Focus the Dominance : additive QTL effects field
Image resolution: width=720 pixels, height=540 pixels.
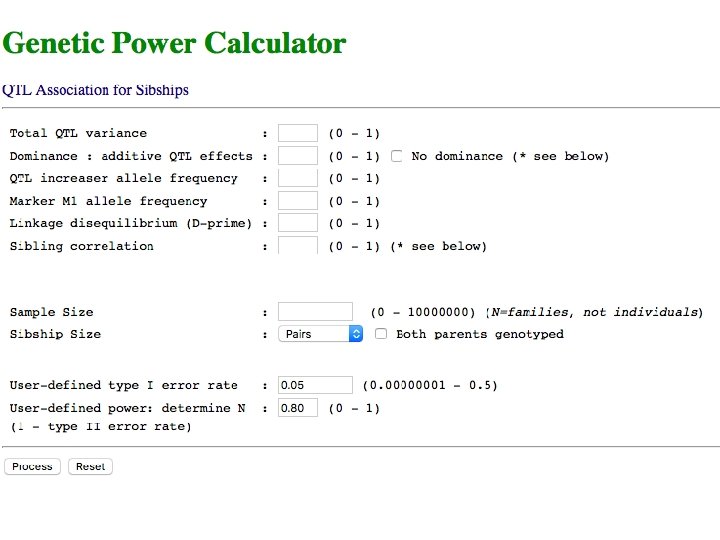[x=298, y=156]
